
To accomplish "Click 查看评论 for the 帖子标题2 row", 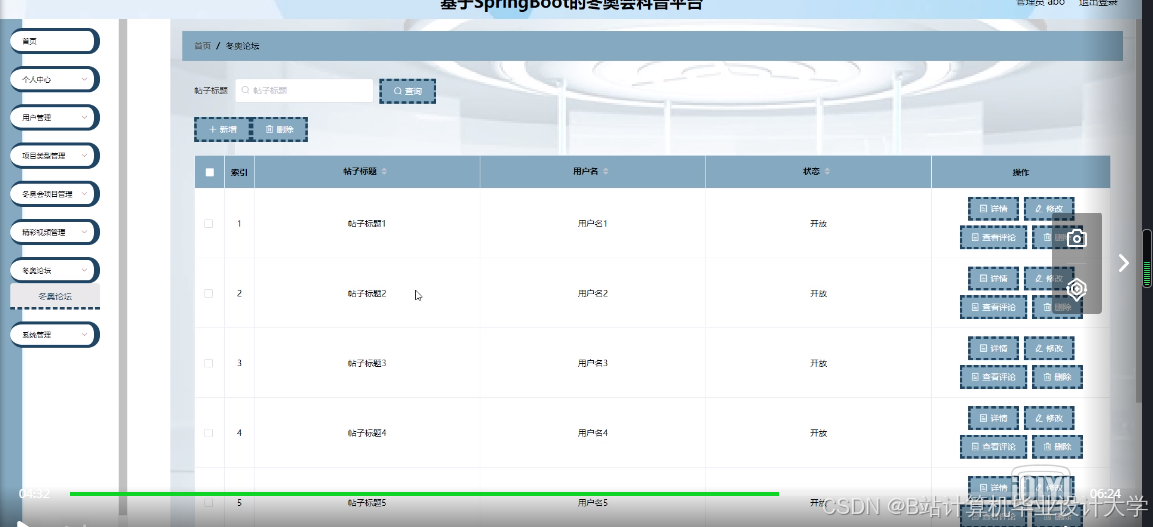I will [x=993, y=307].
